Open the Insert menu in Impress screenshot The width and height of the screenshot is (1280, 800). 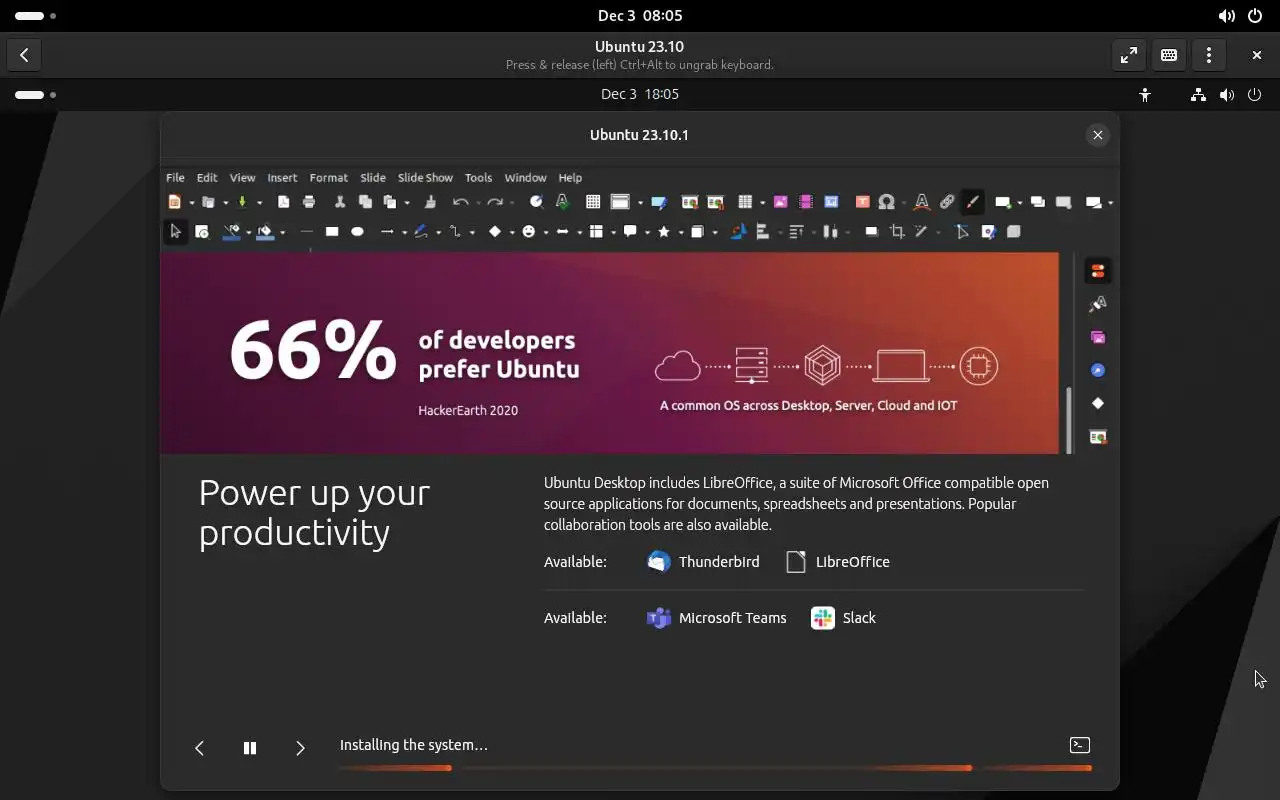pyautogui.click(x=282, y=177)
